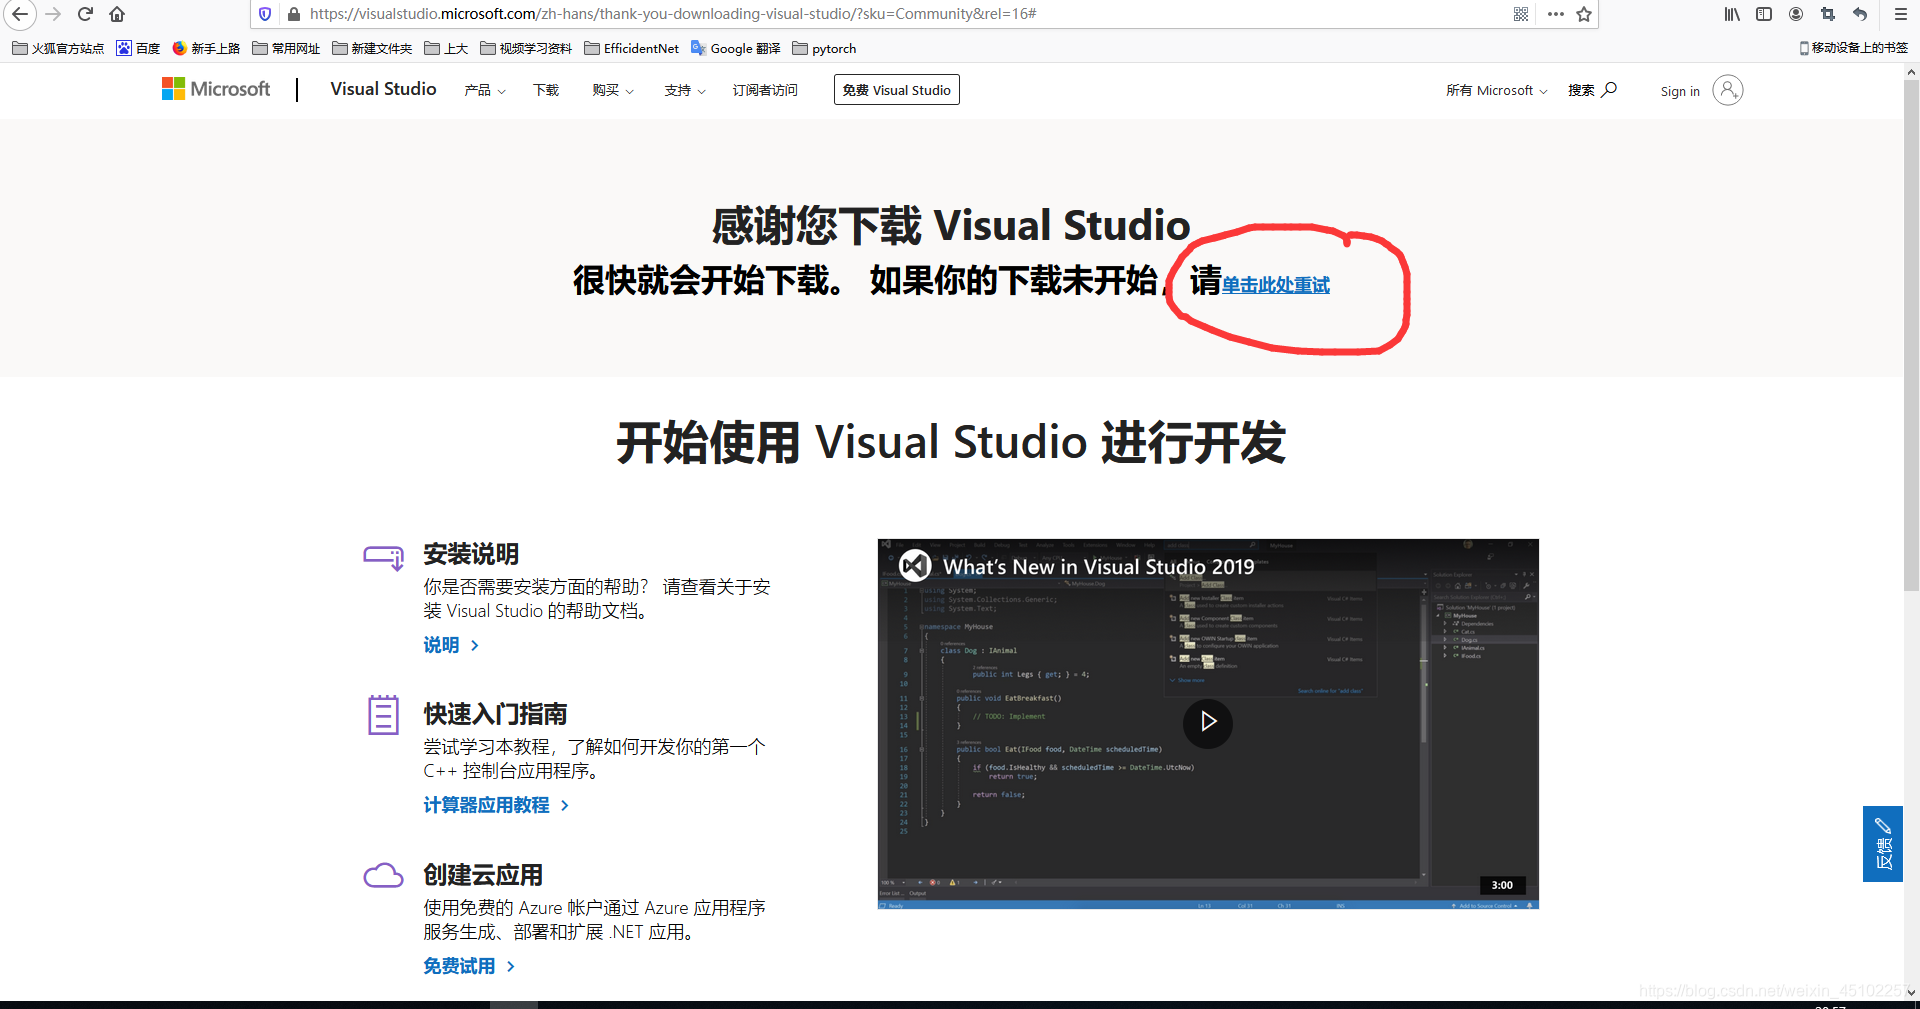Click the browser forward arrow
Image resolution: width=1920 pixels, height=1009 pixels.
coord(53,14)
